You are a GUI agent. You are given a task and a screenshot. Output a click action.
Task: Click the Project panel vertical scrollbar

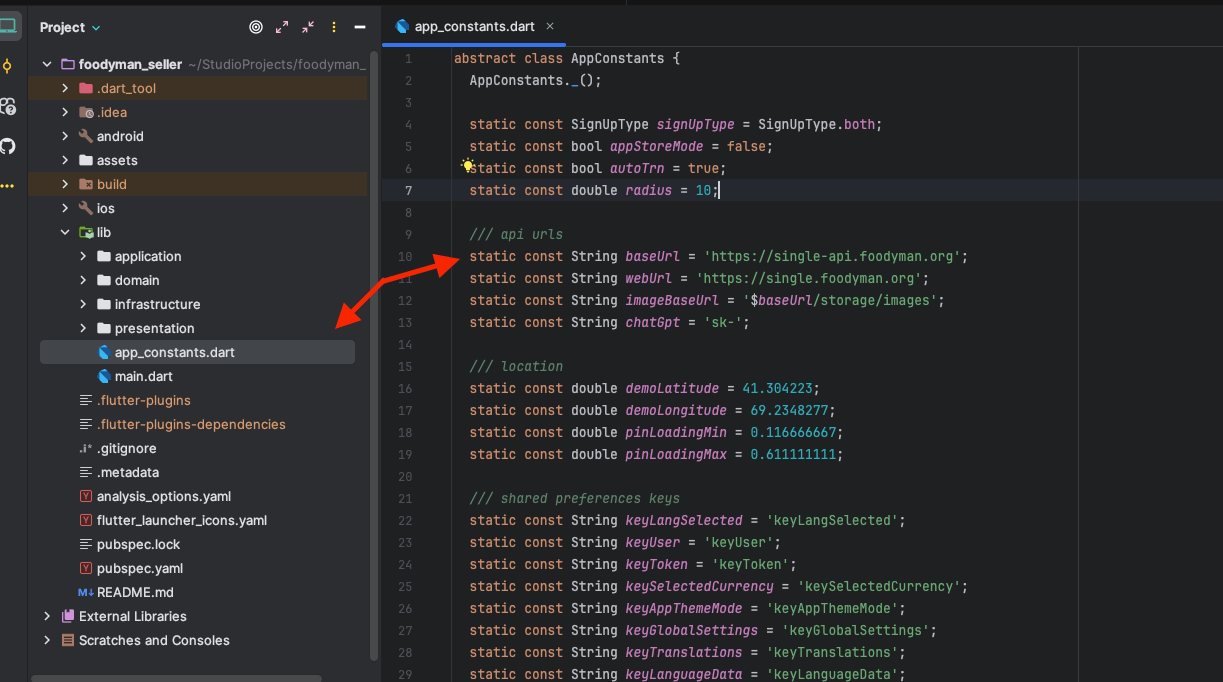point(374,350)
